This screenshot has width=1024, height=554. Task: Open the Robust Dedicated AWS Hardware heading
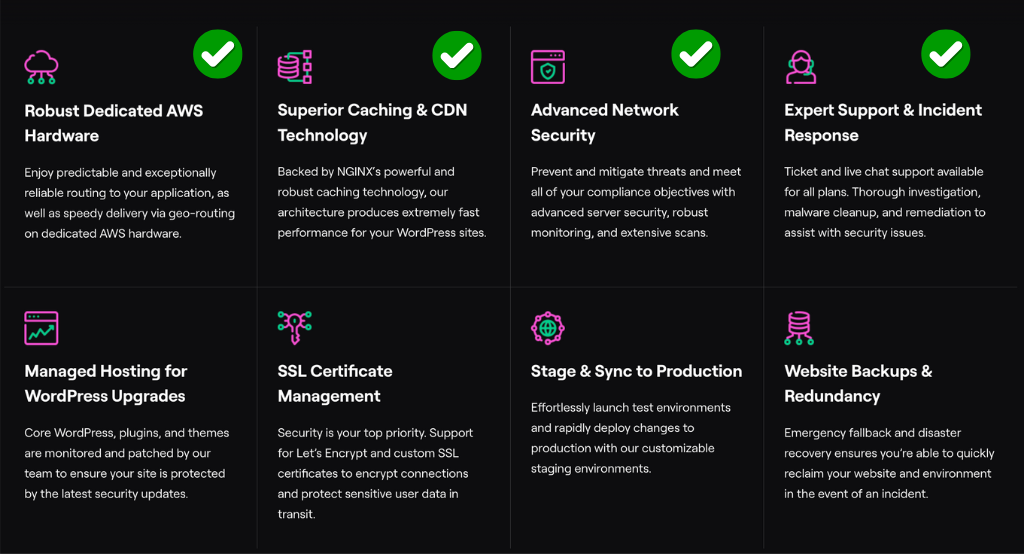(x=114, y=123)
